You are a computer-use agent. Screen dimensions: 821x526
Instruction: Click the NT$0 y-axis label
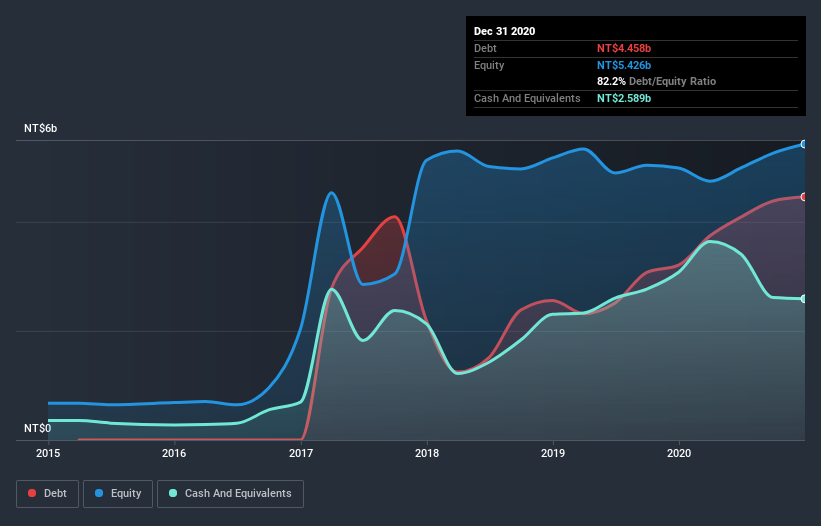pyautogui.click(x=38, y=428)
